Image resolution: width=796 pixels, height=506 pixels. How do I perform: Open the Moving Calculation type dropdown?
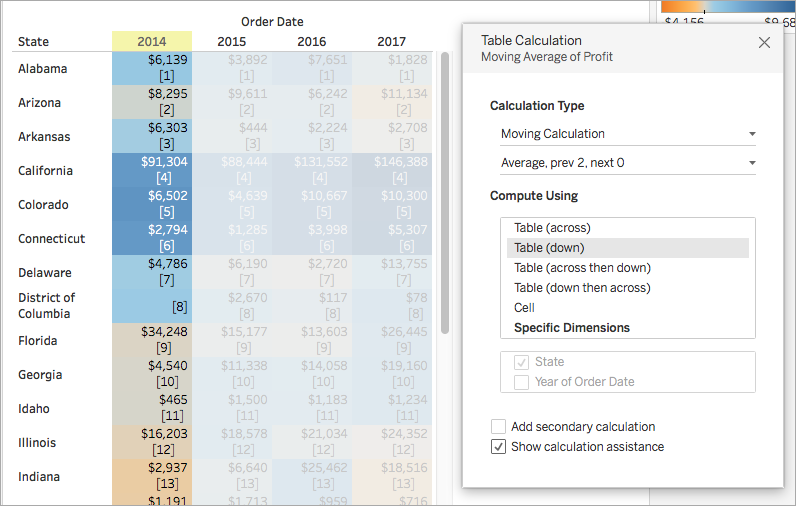point(627,134)
